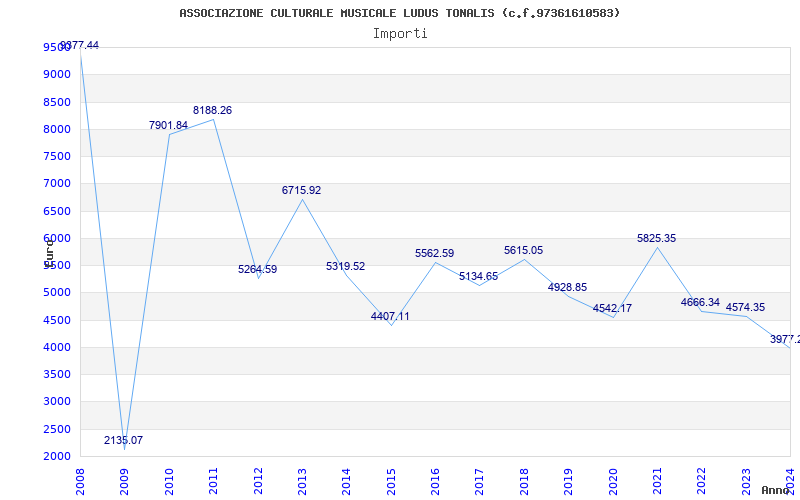Click x-axis year 2012
Screen dimensions: 800x500
[x=258, y=482]
